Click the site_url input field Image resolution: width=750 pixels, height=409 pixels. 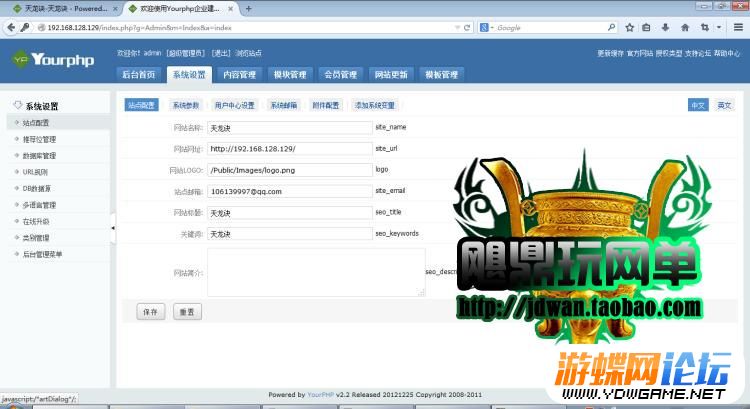click(290, 149)
